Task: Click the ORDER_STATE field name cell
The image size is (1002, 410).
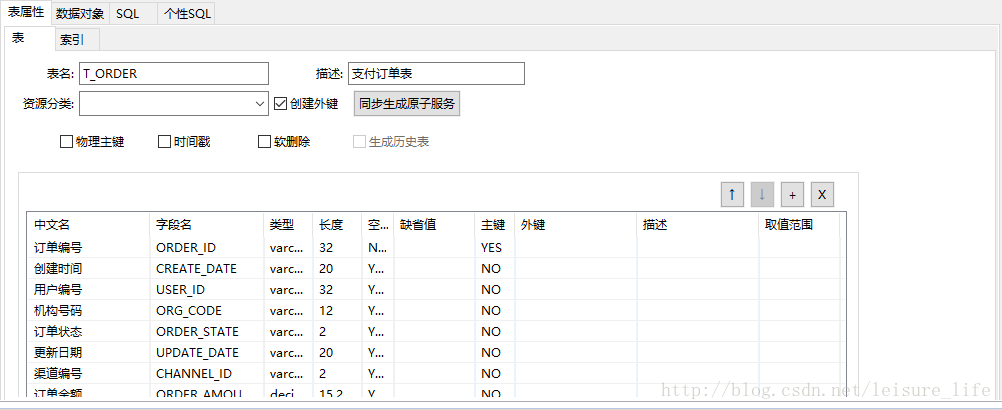Action: (x=206, y=331)
